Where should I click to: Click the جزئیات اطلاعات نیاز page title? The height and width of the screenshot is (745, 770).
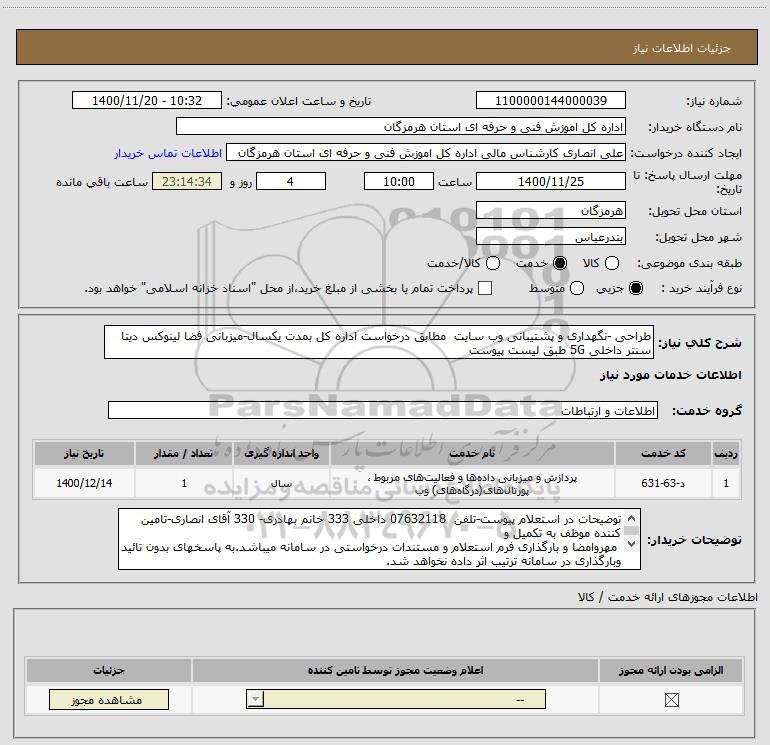[x=682, y=48]
